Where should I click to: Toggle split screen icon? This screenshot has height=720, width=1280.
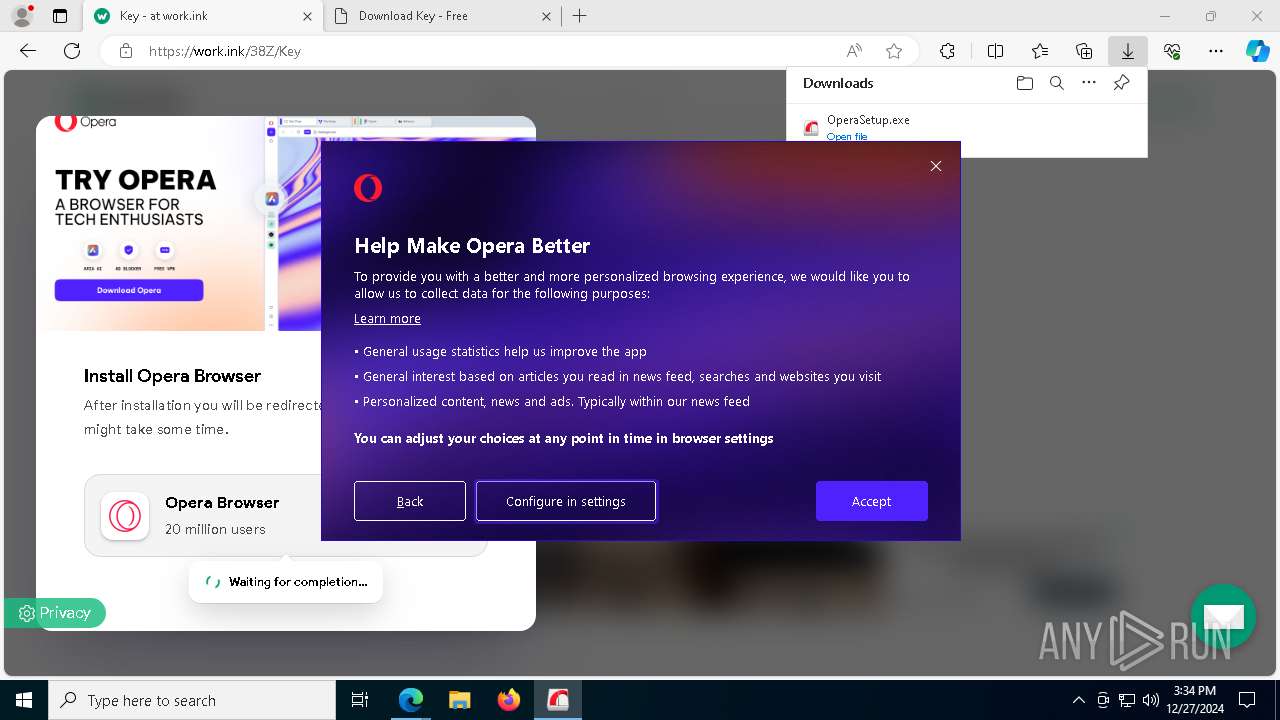click(995, 51)
